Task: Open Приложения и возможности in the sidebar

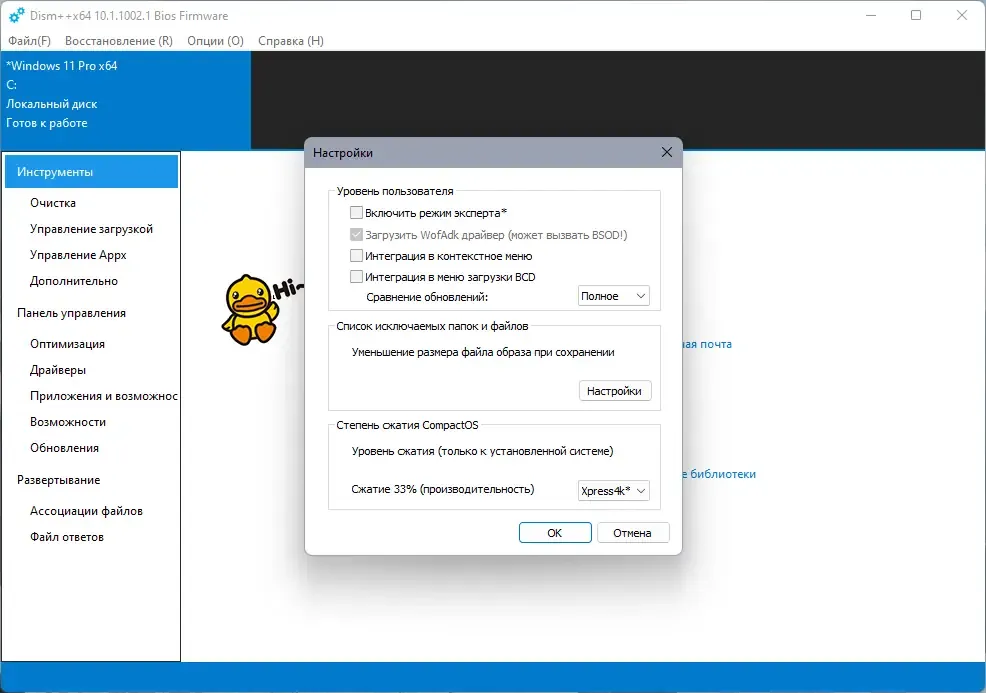Action: [104, 396]
